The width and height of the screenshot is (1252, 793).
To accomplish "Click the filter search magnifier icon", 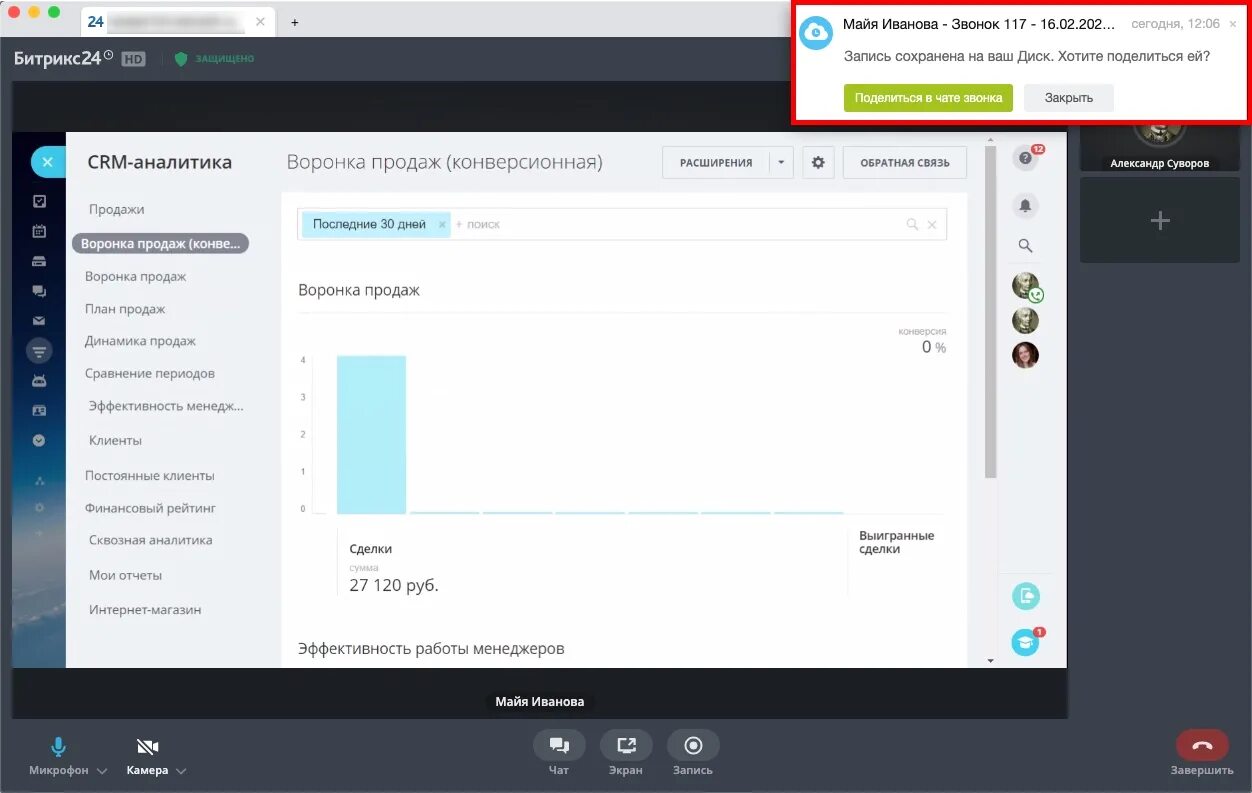I will 912,225.
